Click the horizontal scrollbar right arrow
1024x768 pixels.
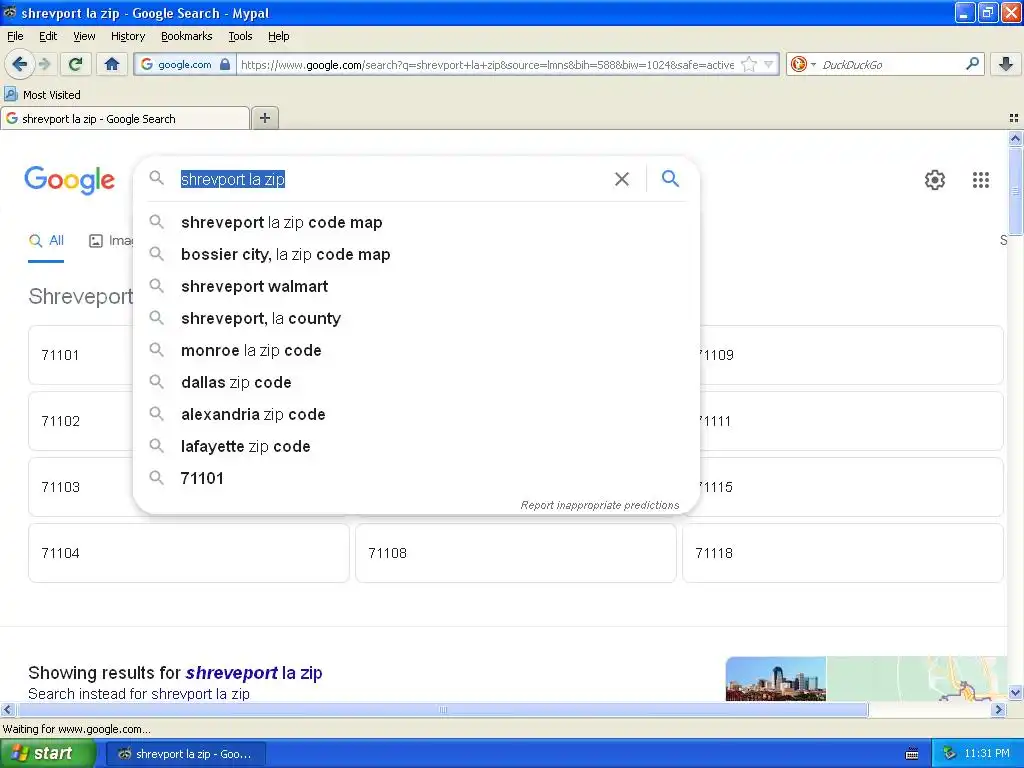click(998, 709)
